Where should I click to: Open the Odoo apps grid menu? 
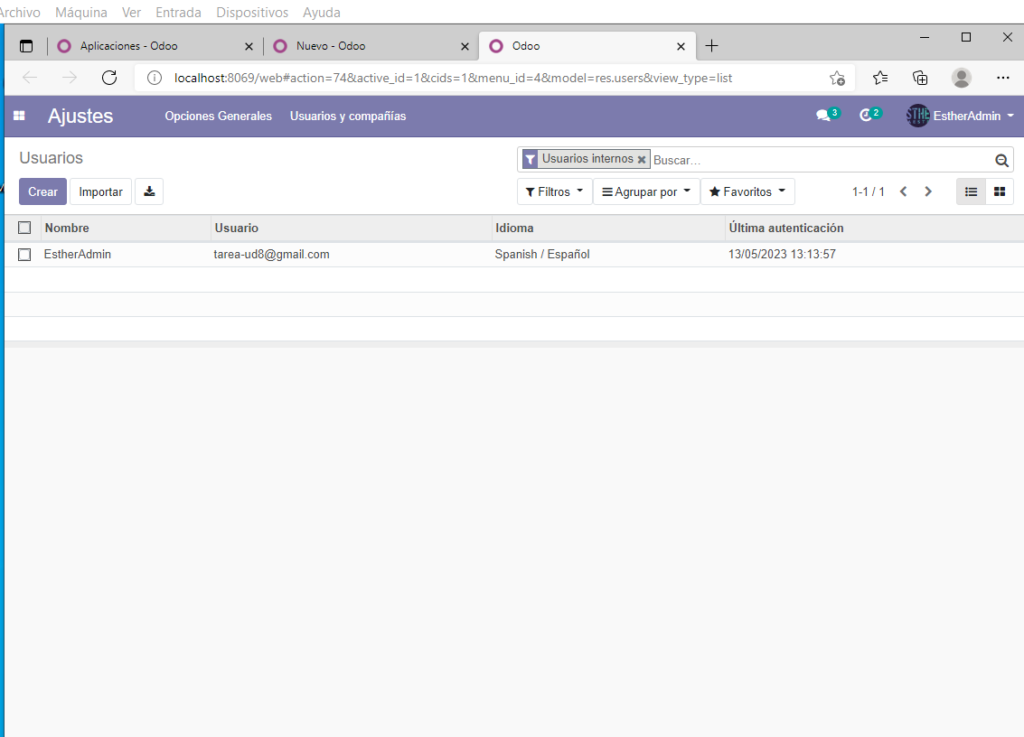click(18, 116)
